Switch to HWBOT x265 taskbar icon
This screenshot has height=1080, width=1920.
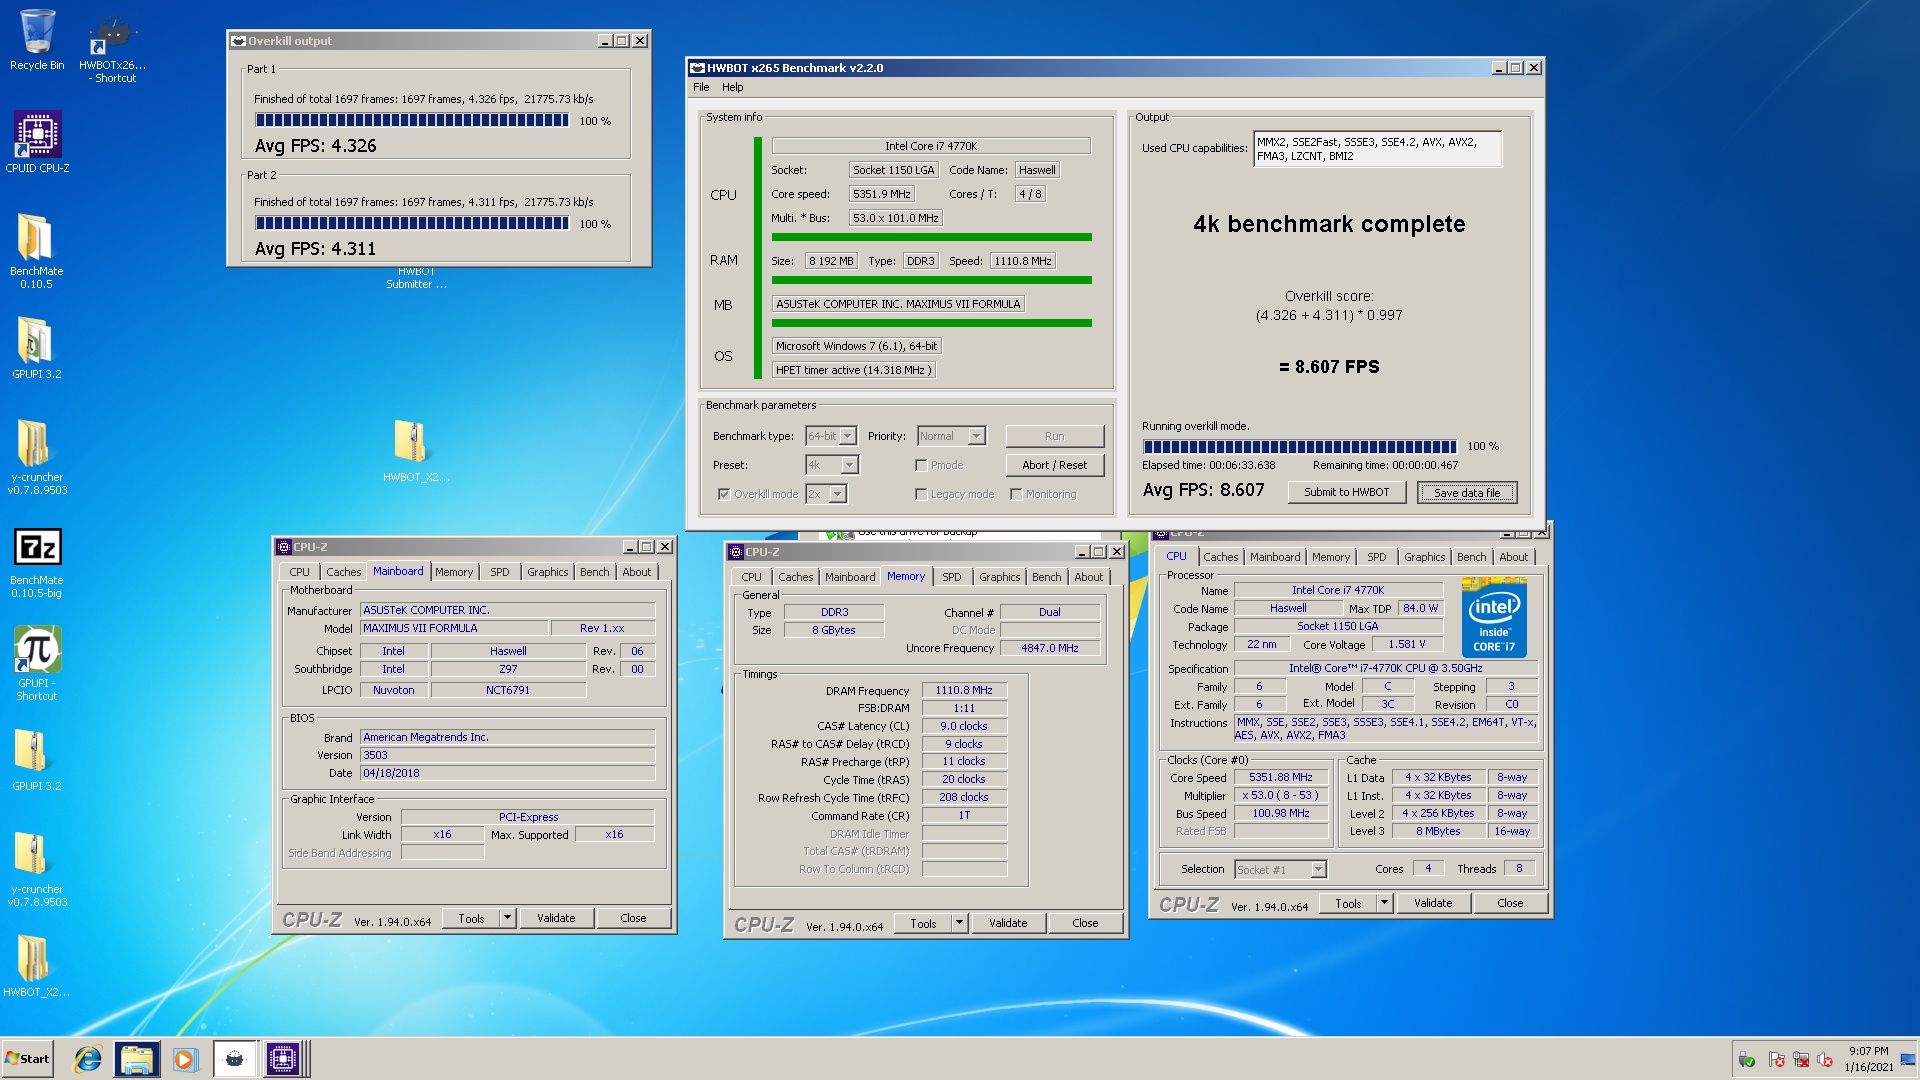click(234, 1059)
